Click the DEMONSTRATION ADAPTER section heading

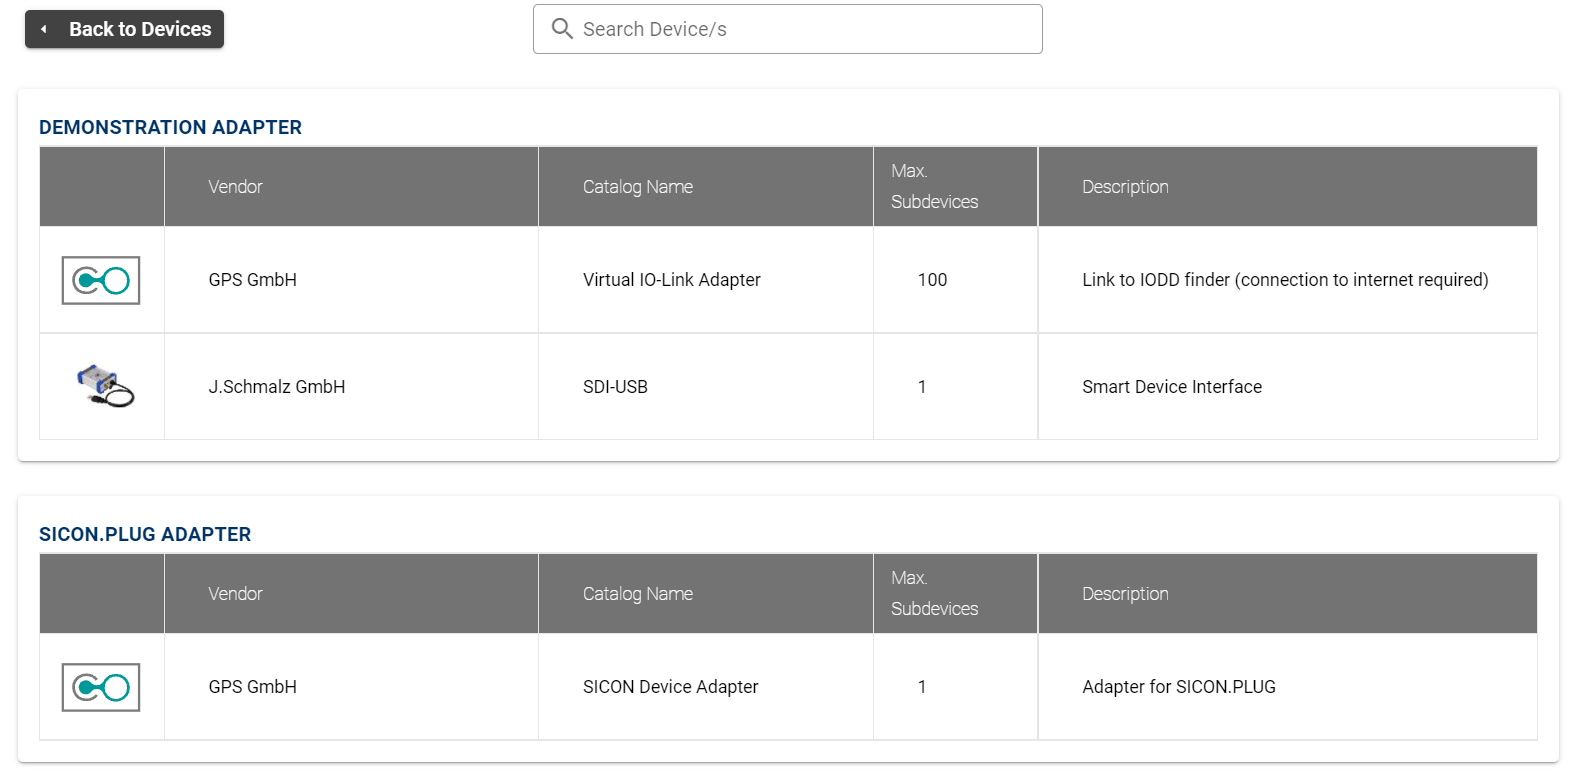click(170, 127)
